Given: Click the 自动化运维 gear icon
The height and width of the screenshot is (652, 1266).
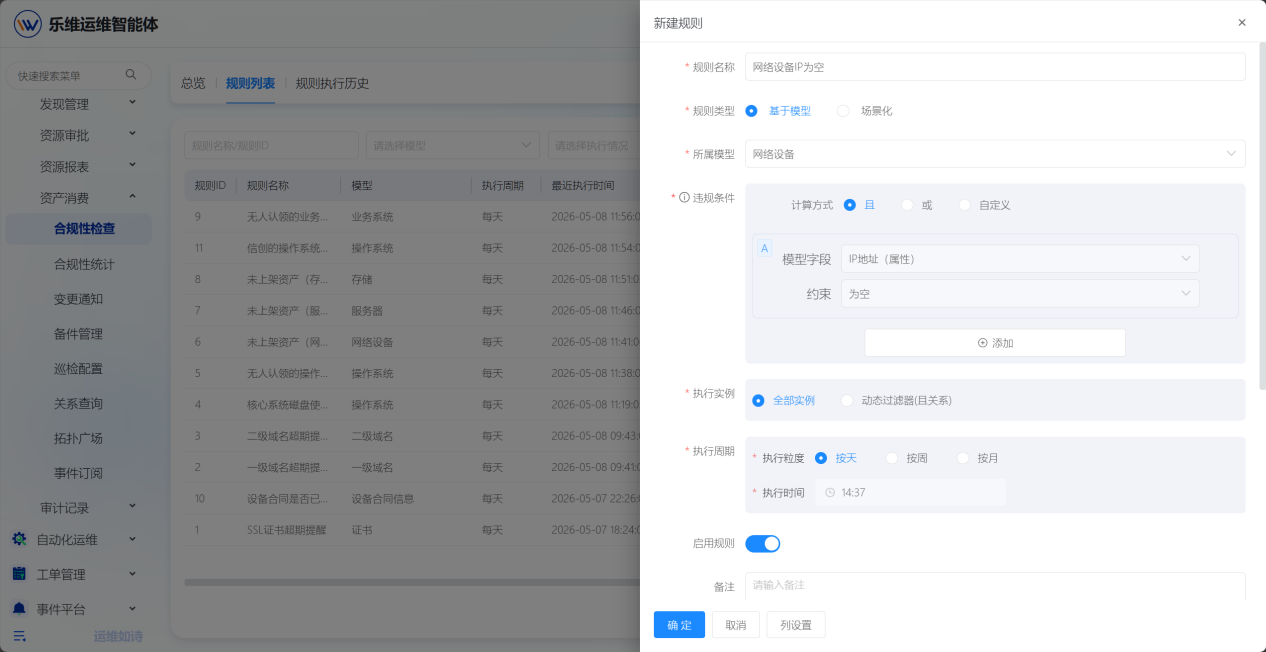Looking at the screenshot, I should [19, 539].
